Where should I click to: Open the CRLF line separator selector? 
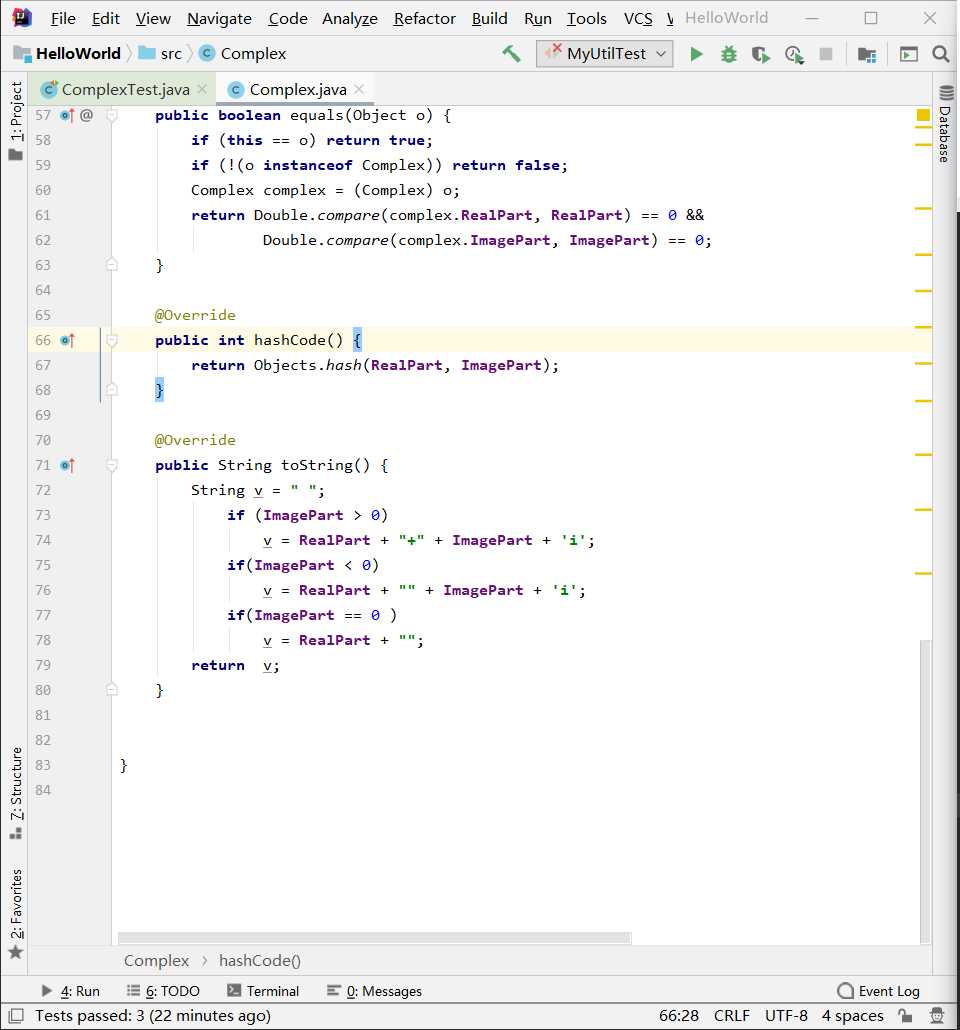point(731,1016)
